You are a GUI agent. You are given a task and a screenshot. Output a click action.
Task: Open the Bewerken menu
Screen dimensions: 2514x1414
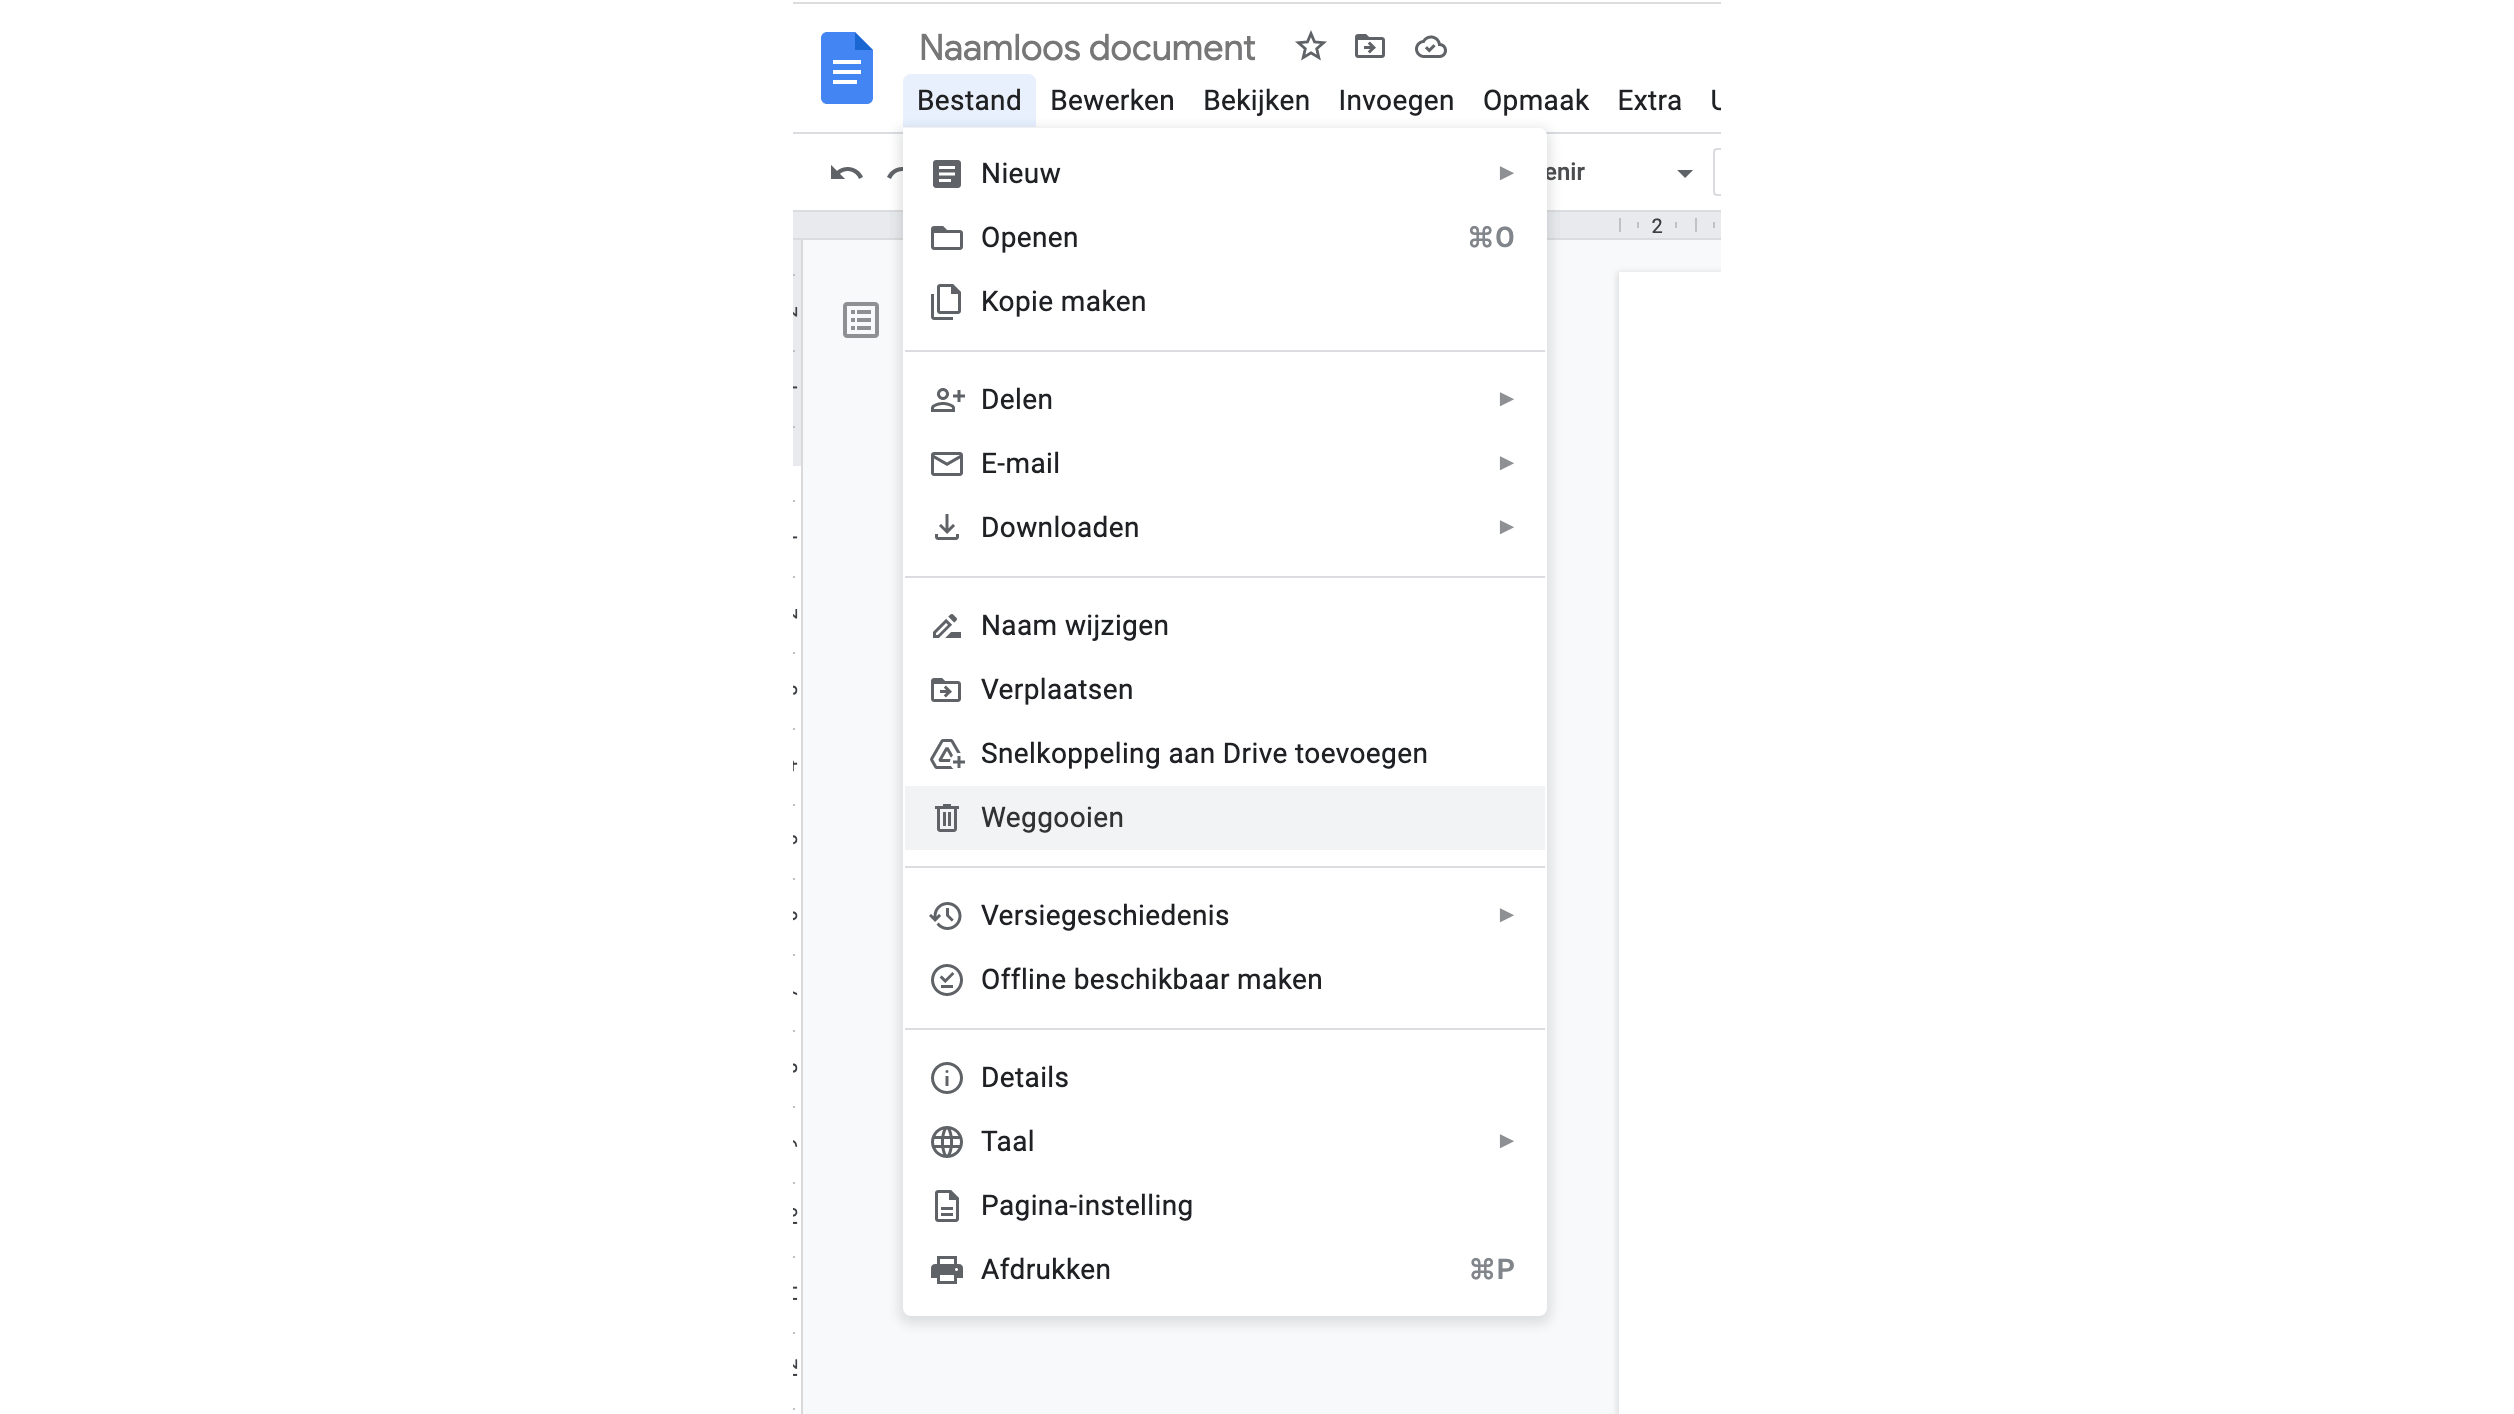coord(1112,101)
